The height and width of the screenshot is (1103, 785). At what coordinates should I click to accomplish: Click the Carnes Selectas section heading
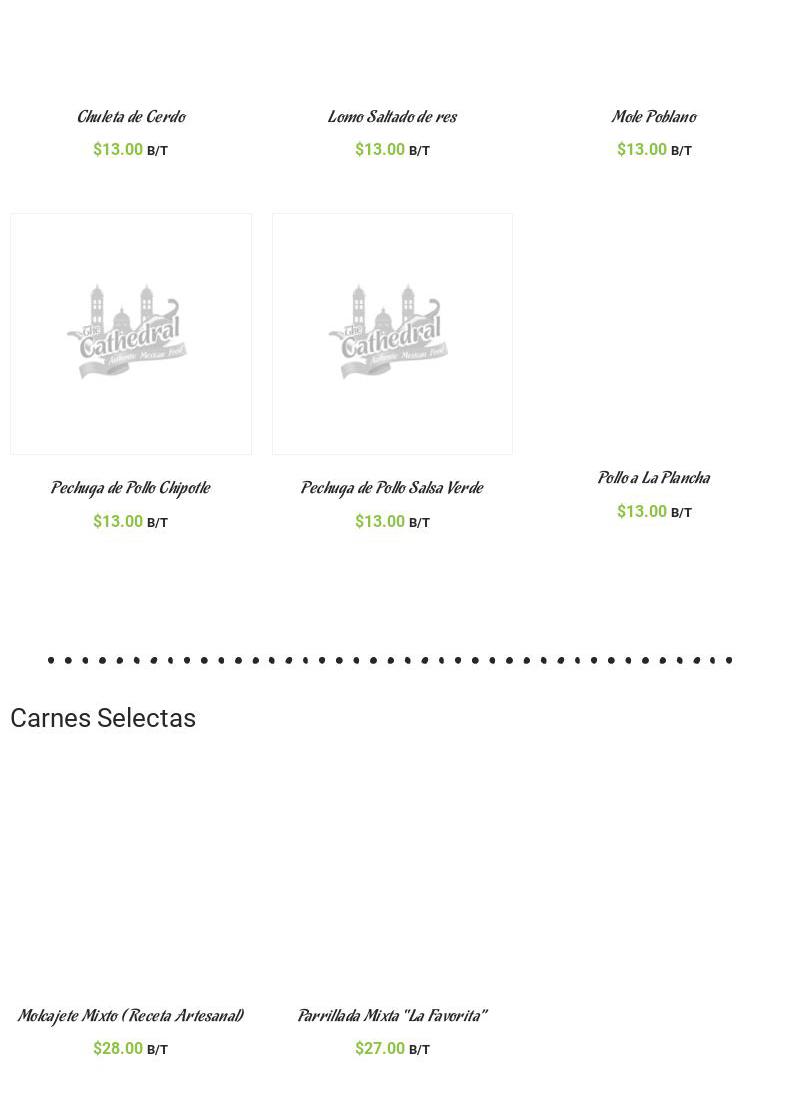tap(103, 718)
